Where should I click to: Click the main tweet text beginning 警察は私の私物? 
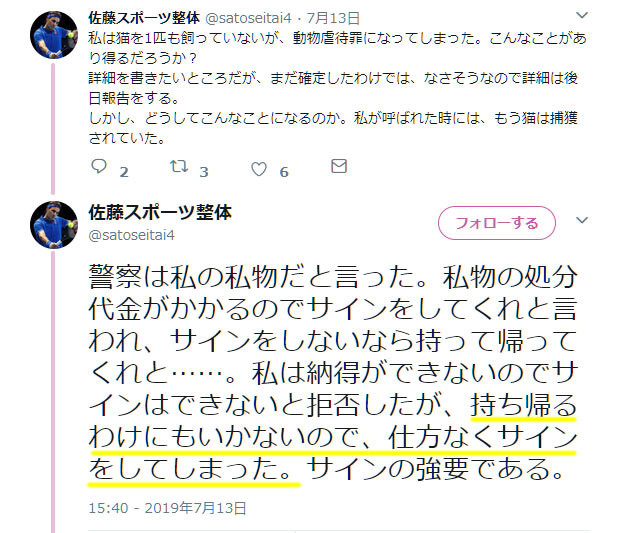pos(333,372)
